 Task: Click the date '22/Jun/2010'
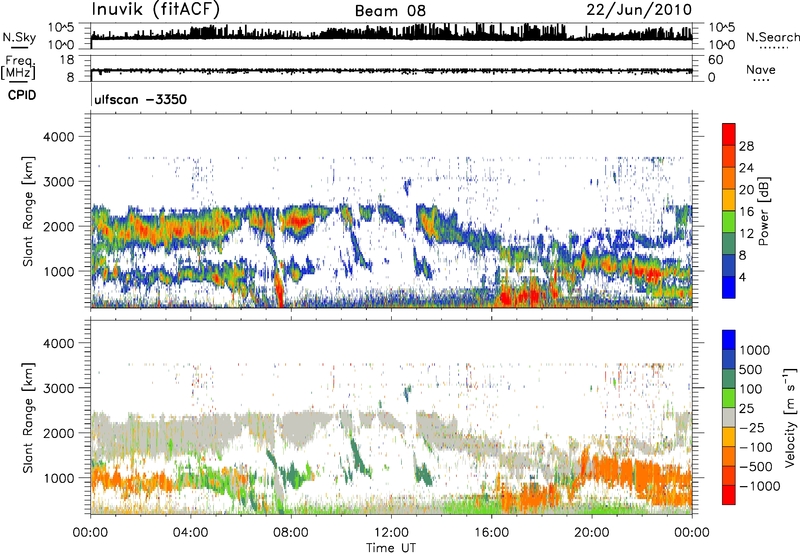(x=639, y=10)
